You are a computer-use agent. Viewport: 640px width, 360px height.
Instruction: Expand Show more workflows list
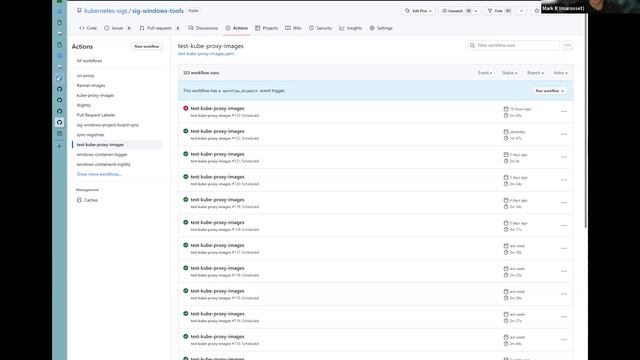[x=99, y=174]
